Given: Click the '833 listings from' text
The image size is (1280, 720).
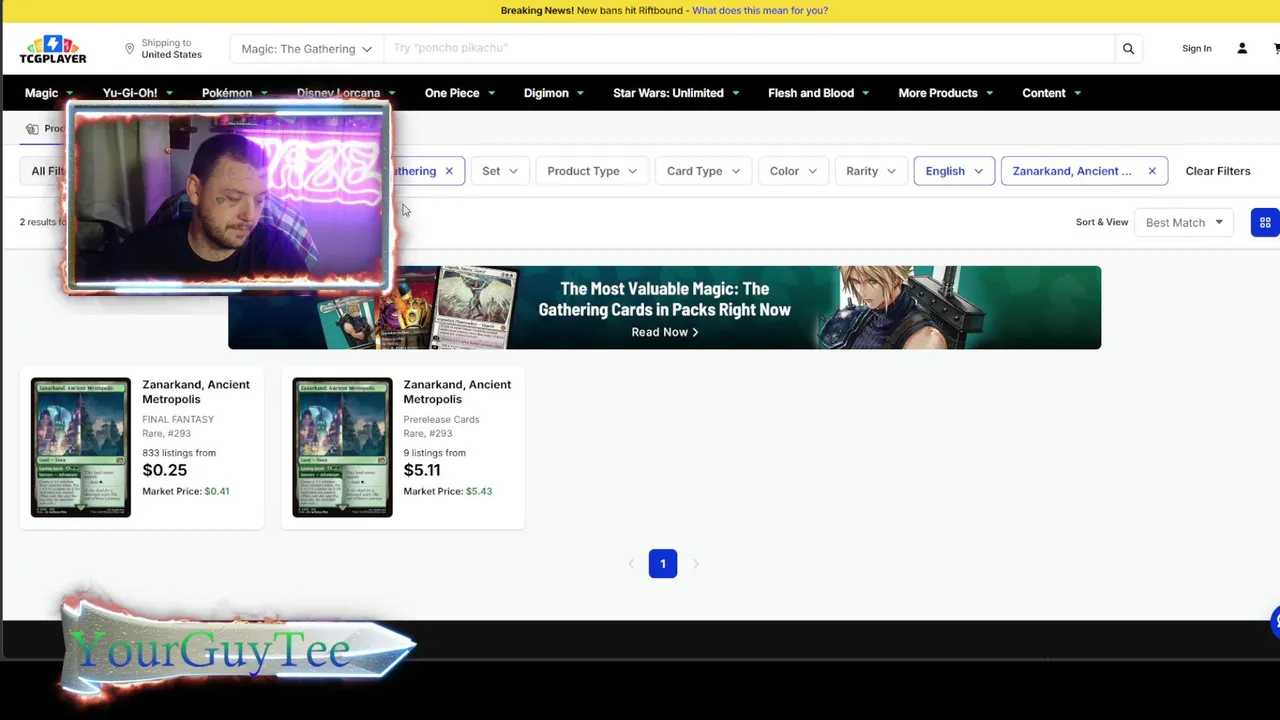Looking at the screenshot, I should click(179, 453).
